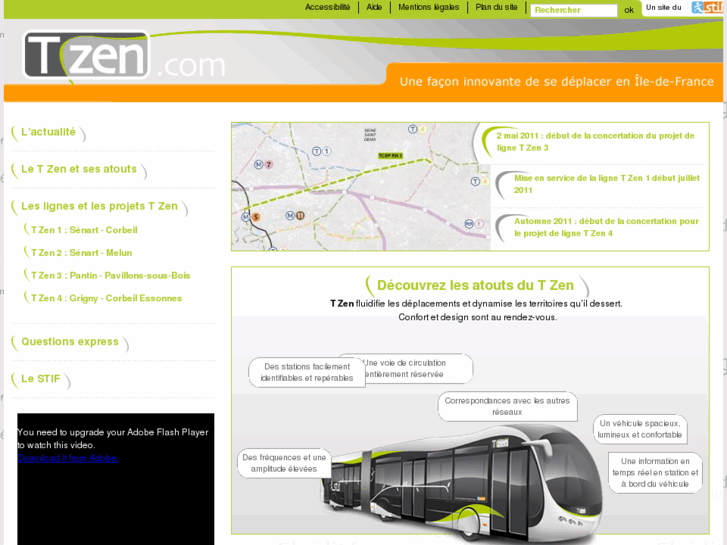Click the 'Une façon innovante de se déplacer' banner text
This screenshot has height=545, width=727.
[556, 82]
